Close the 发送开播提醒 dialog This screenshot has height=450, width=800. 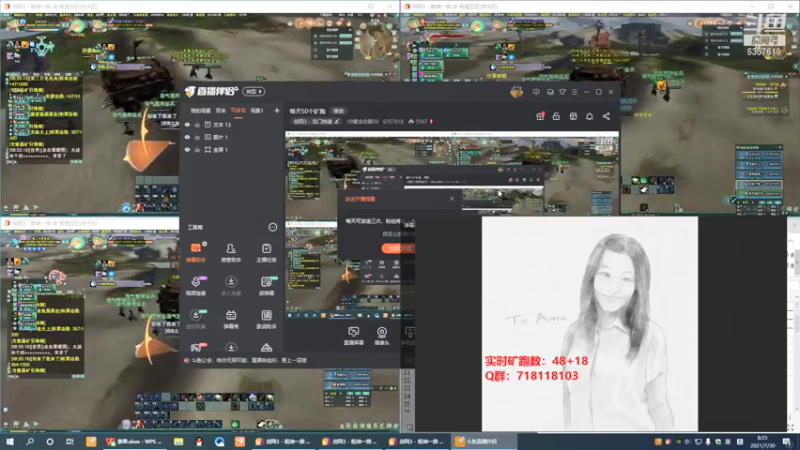452,198
